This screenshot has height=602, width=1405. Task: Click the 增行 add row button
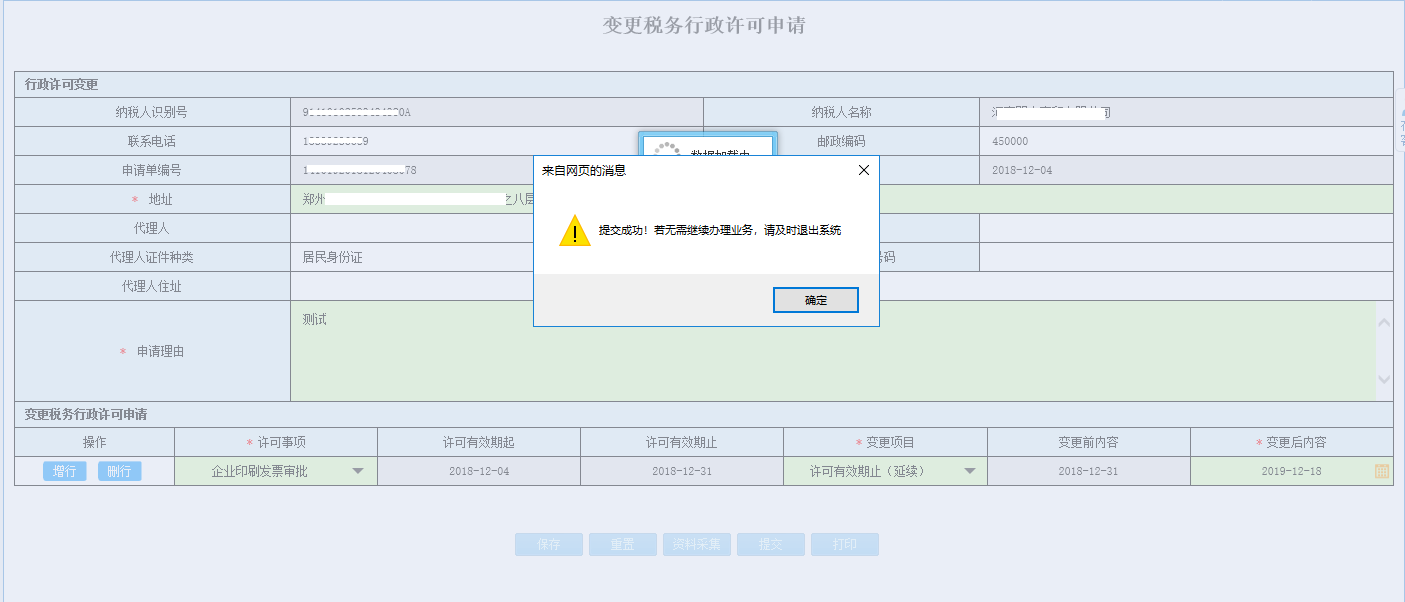[65, 471]
